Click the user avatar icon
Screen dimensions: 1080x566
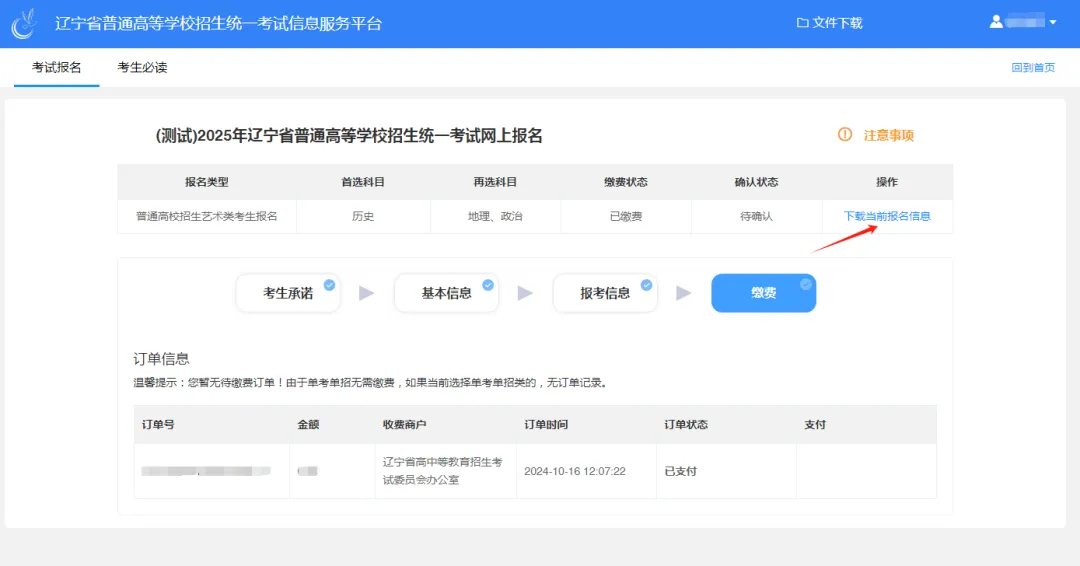point(996,22)
